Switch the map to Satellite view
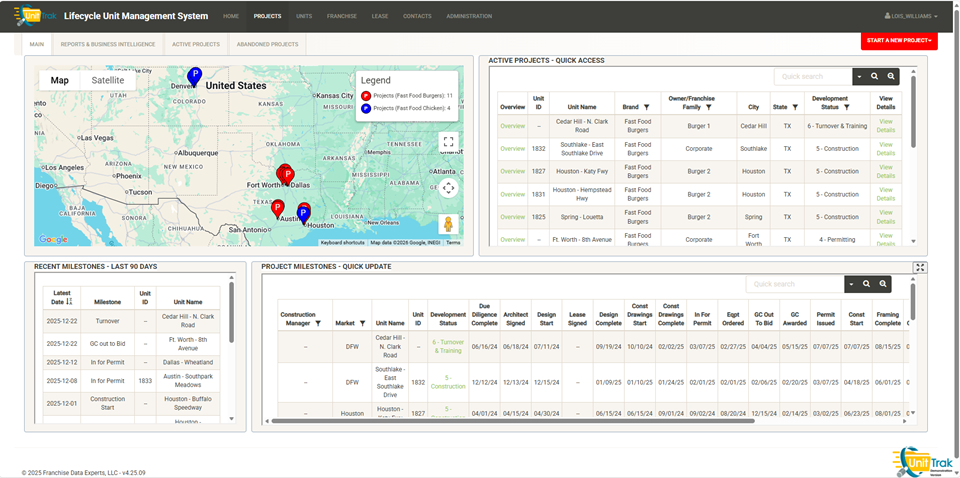 108,81
